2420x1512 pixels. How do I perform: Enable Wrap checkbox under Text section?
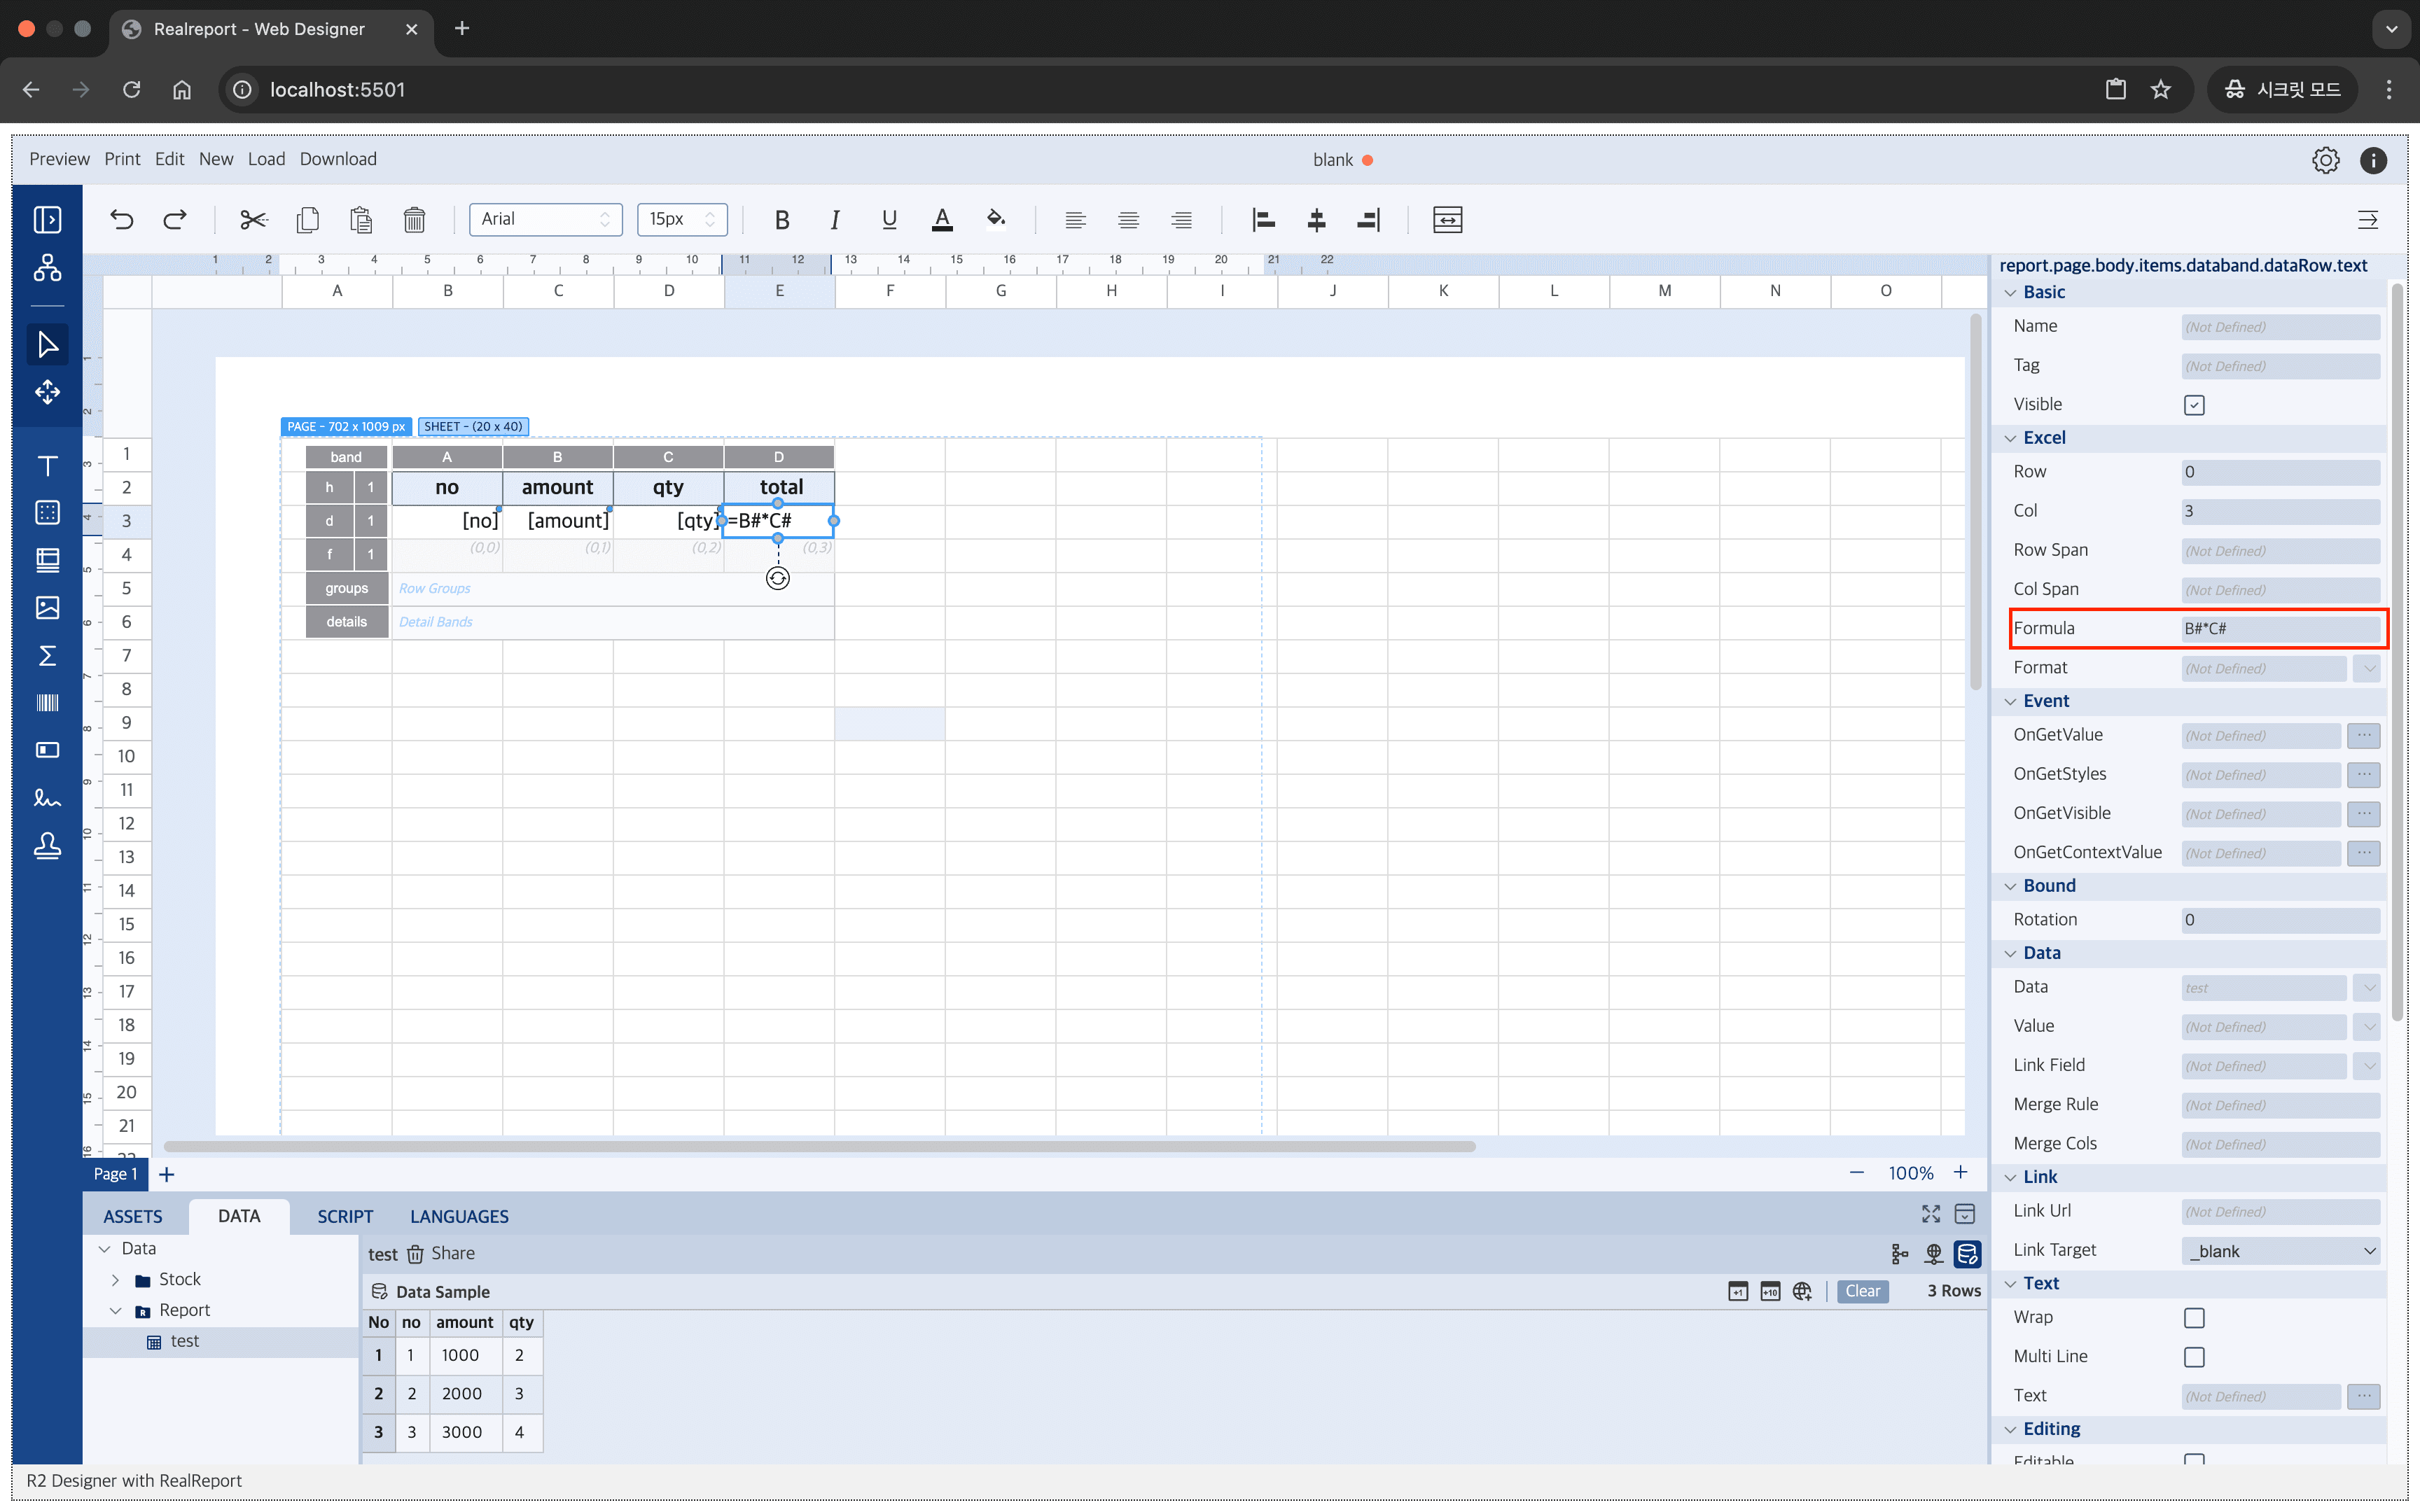click(x=2194, y=1317)
